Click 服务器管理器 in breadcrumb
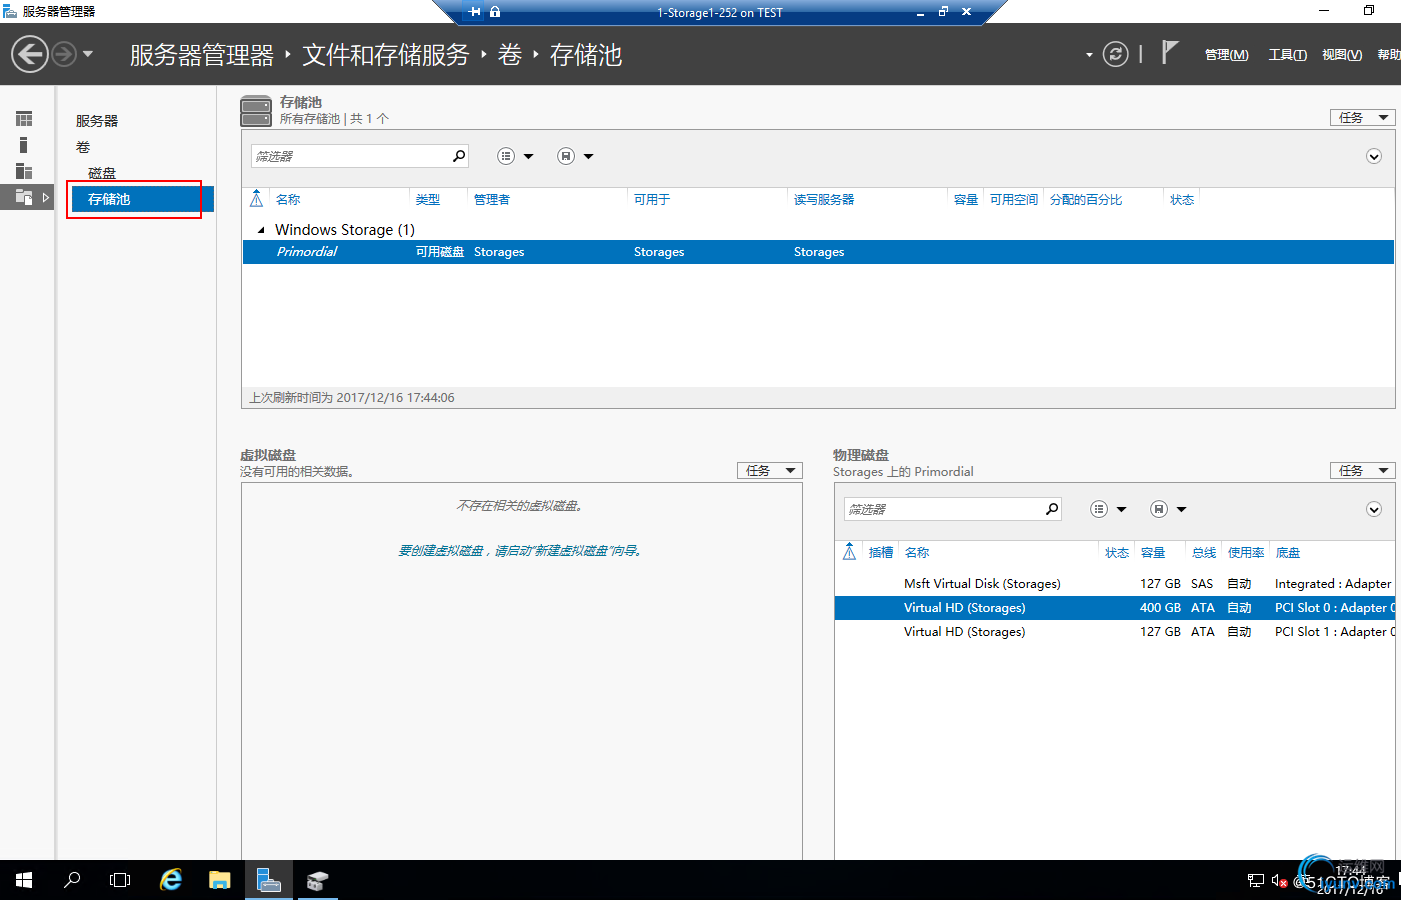Screen dimensions: 1401x900 pyautogui.click(x=202, y=55)
